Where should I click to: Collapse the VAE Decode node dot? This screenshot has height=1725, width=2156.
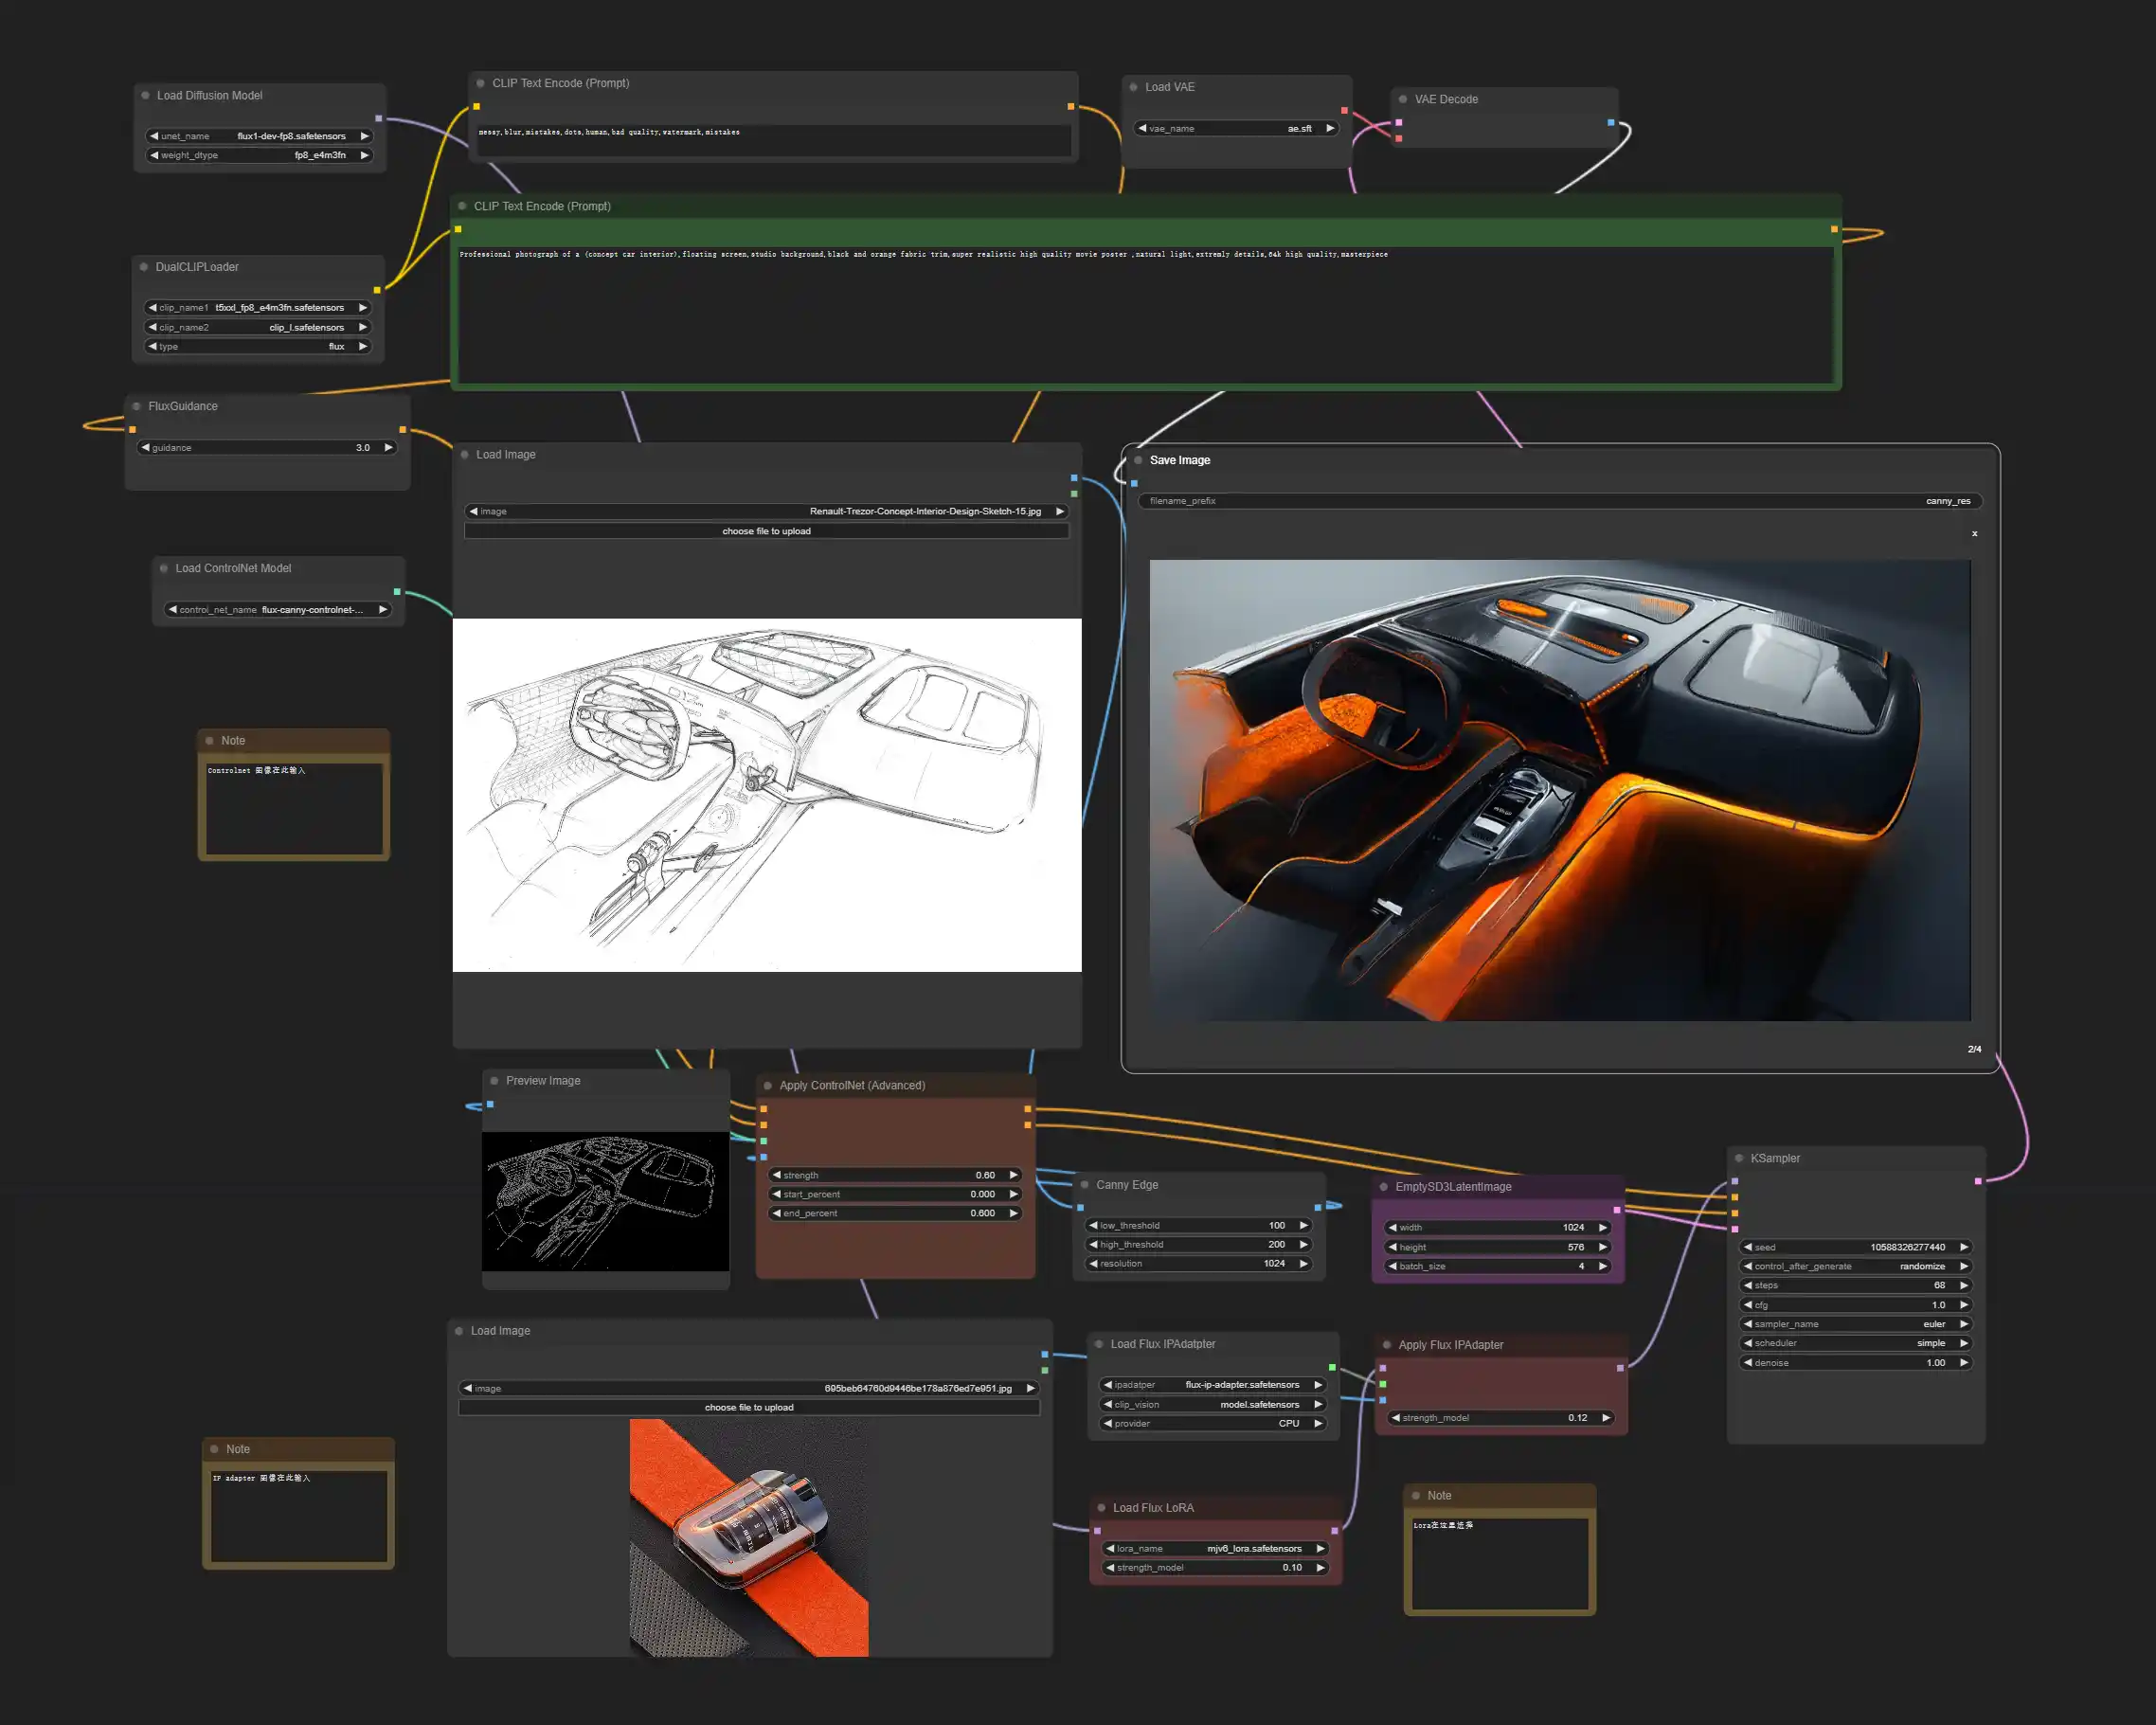point(1403,99)
